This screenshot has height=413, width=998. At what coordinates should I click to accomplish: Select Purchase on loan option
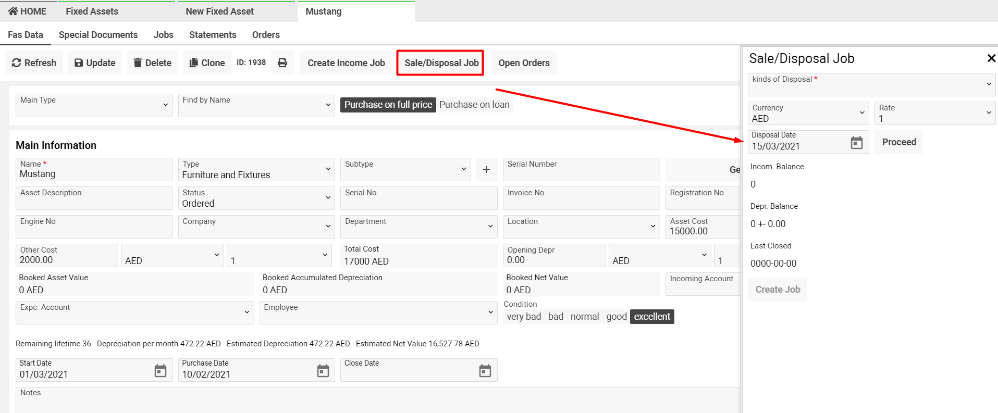pyautogui.click(x=475, y=104)
